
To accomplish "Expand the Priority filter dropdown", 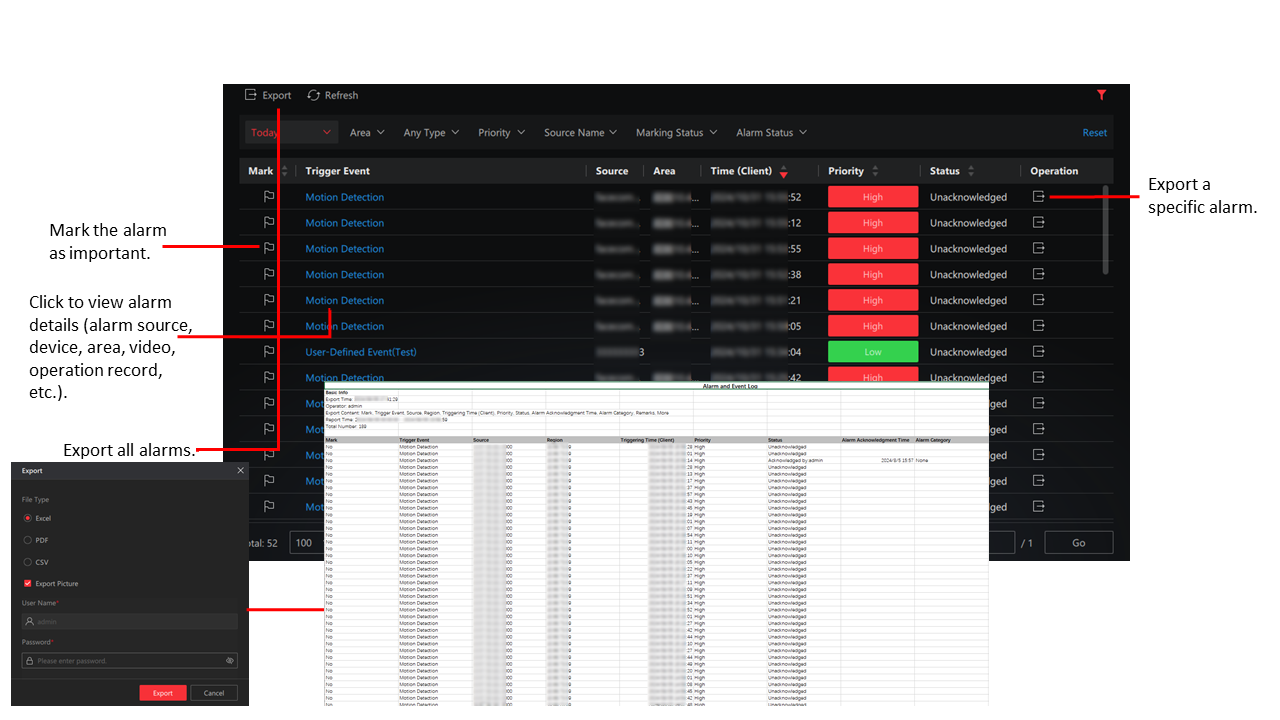I will tap(500, 132).
